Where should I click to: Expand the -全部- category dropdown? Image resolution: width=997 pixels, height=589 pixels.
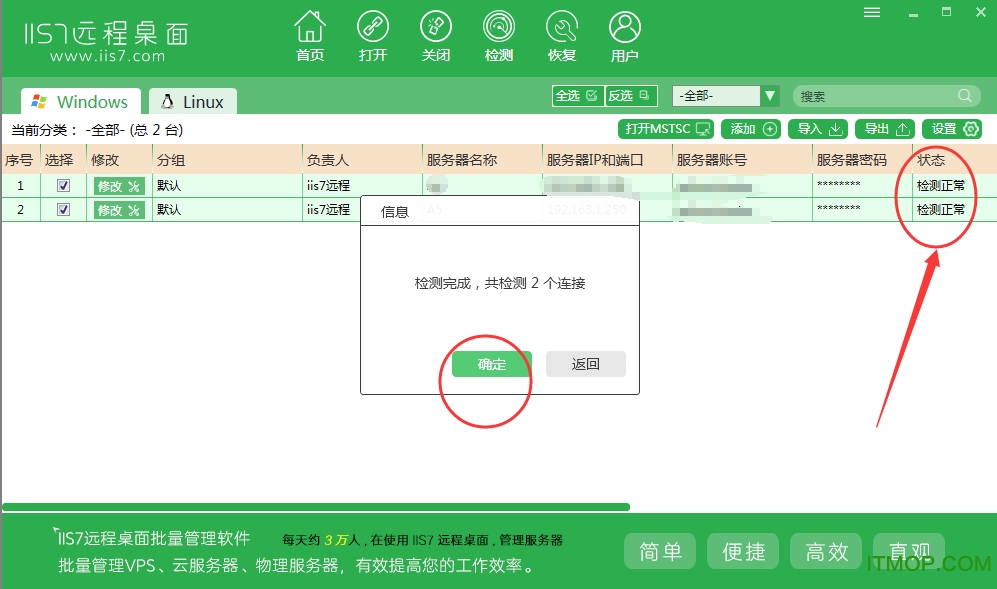click(769, 96)
